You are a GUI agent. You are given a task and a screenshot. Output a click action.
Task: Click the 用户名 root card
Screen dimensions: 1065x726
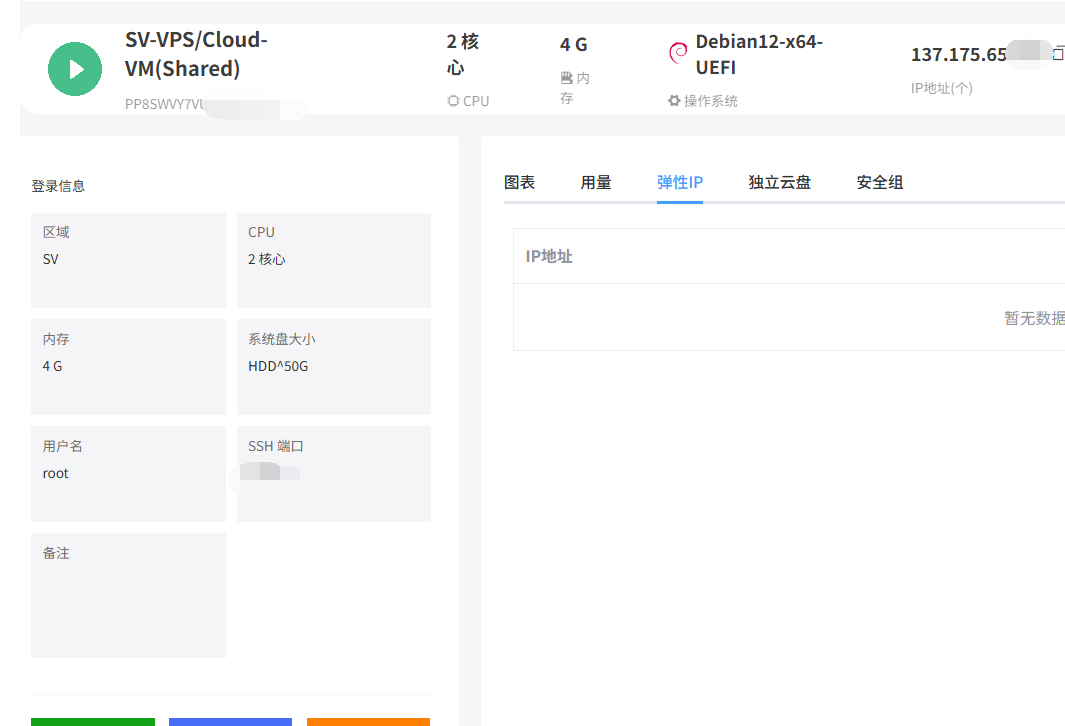click(128, 473)
